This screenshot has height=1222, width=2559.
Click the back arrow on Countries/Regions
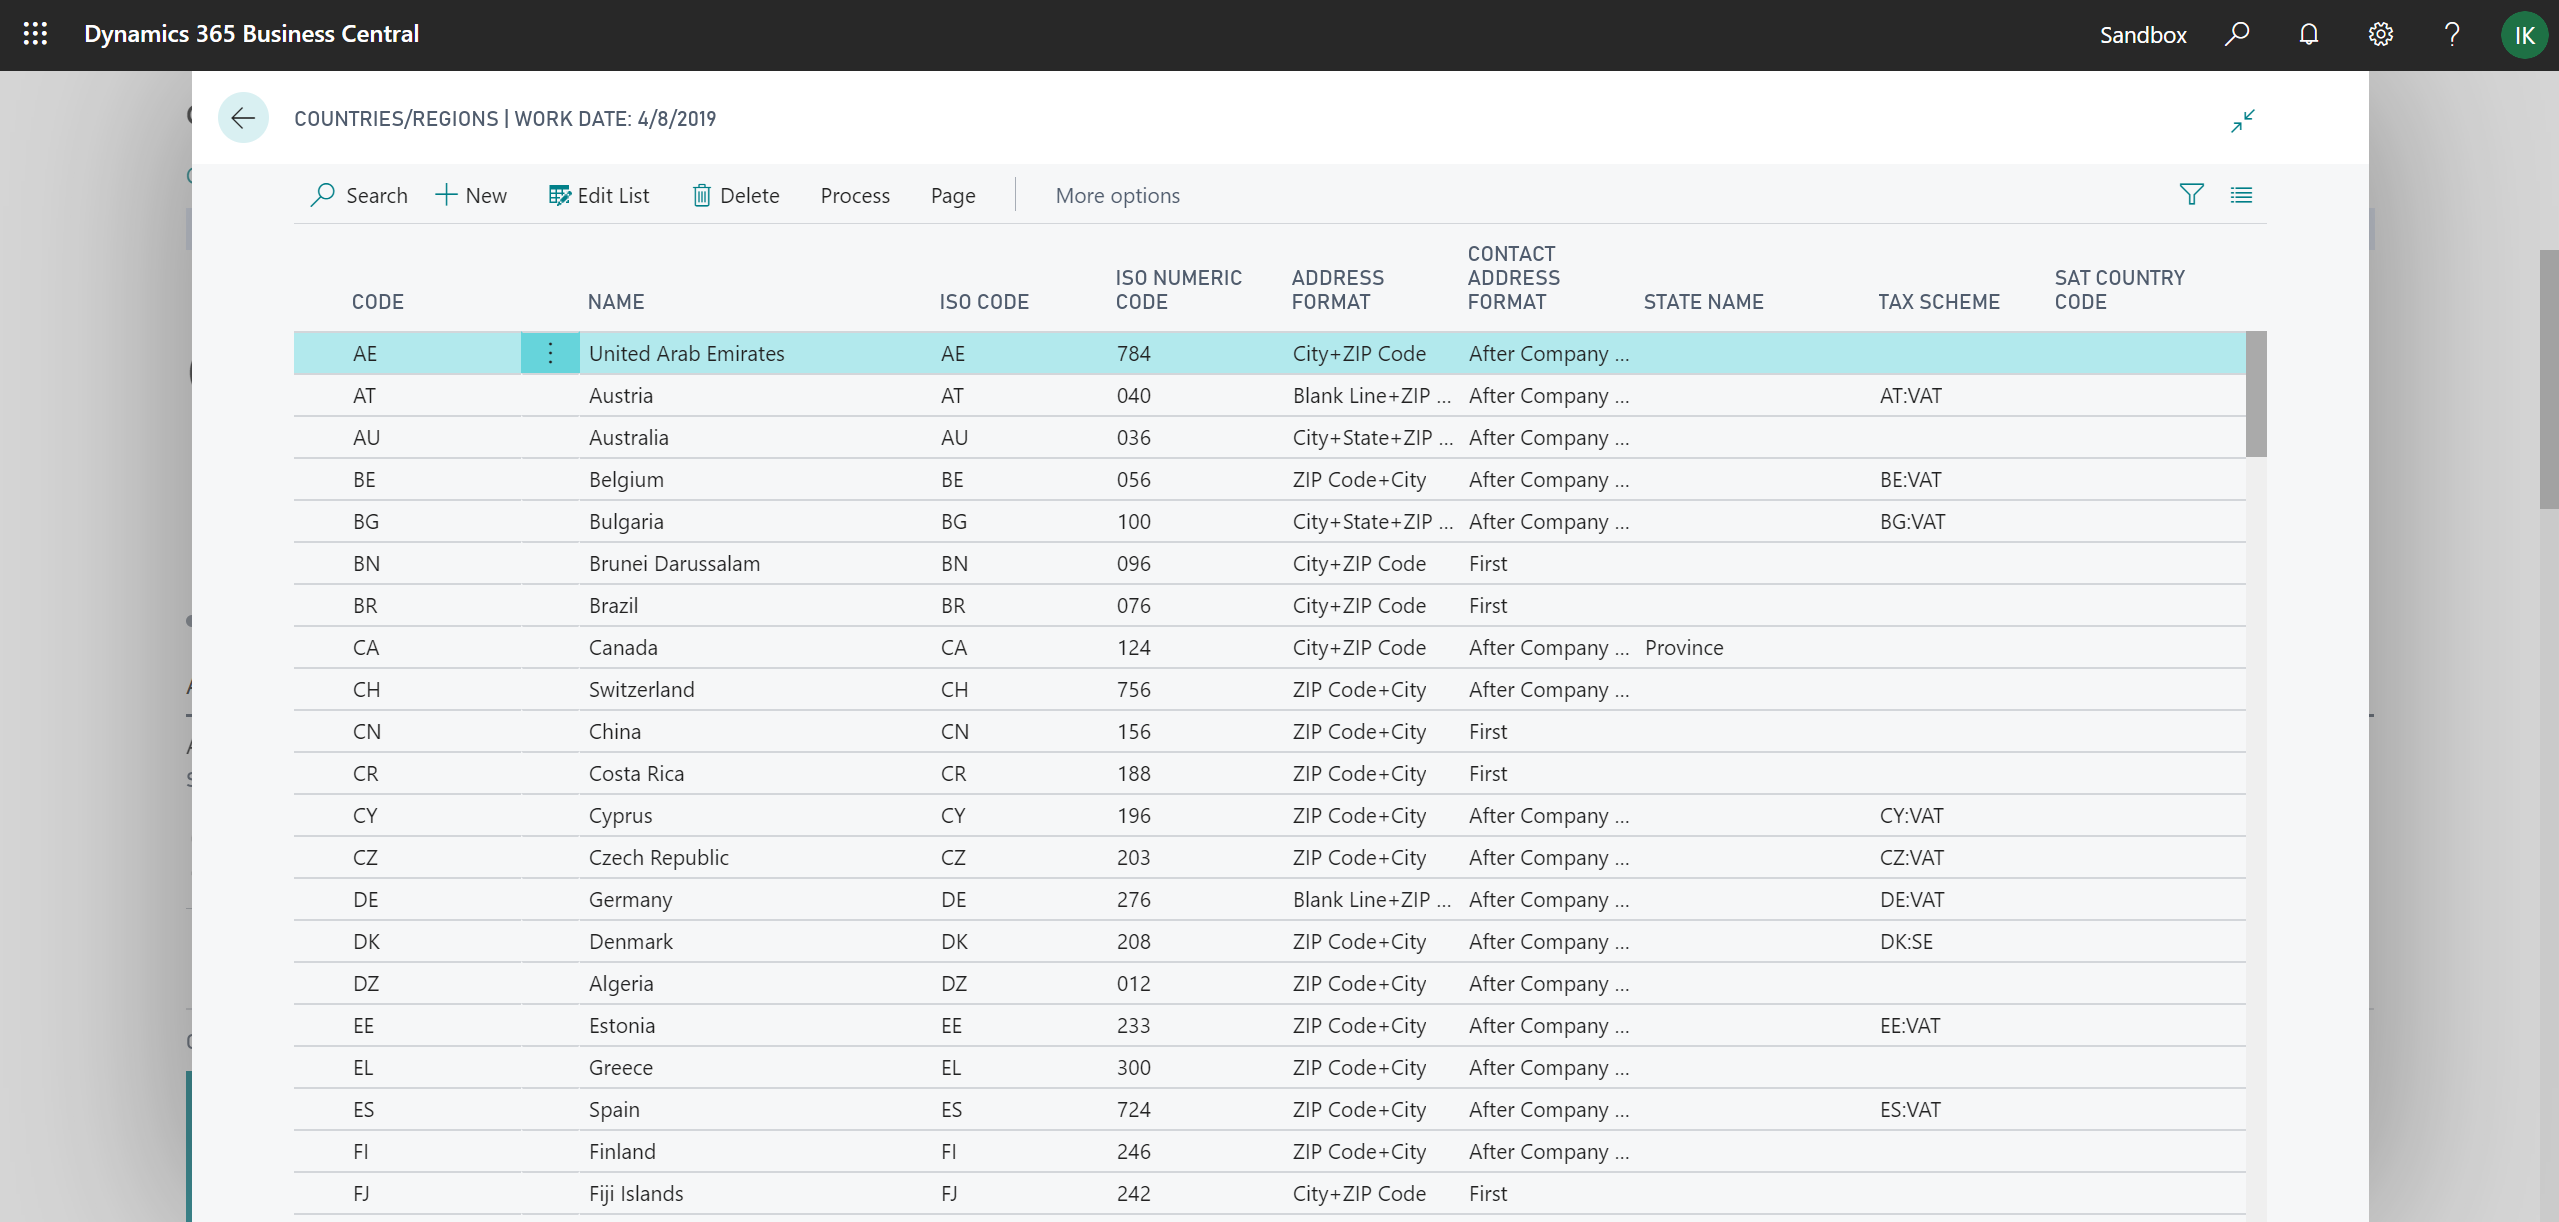click(x=243, y=117)
